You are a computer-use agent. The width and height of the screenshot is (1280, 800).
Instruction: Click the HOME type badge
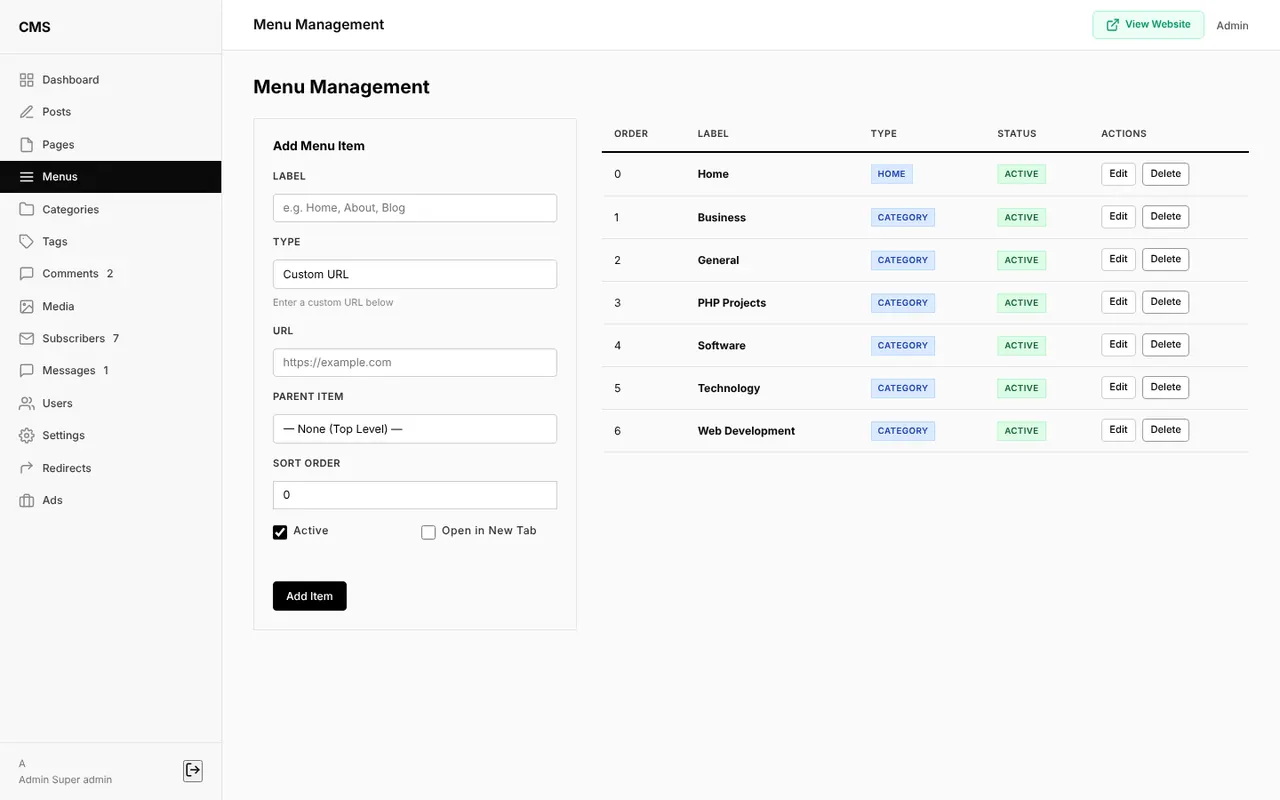click(x=891, y=174)
